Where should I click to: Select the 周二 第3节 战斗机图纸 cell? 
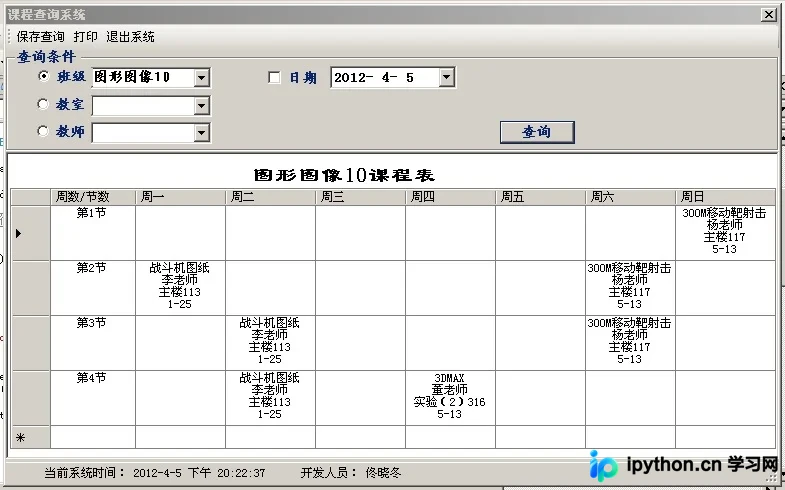click(270, 343)
